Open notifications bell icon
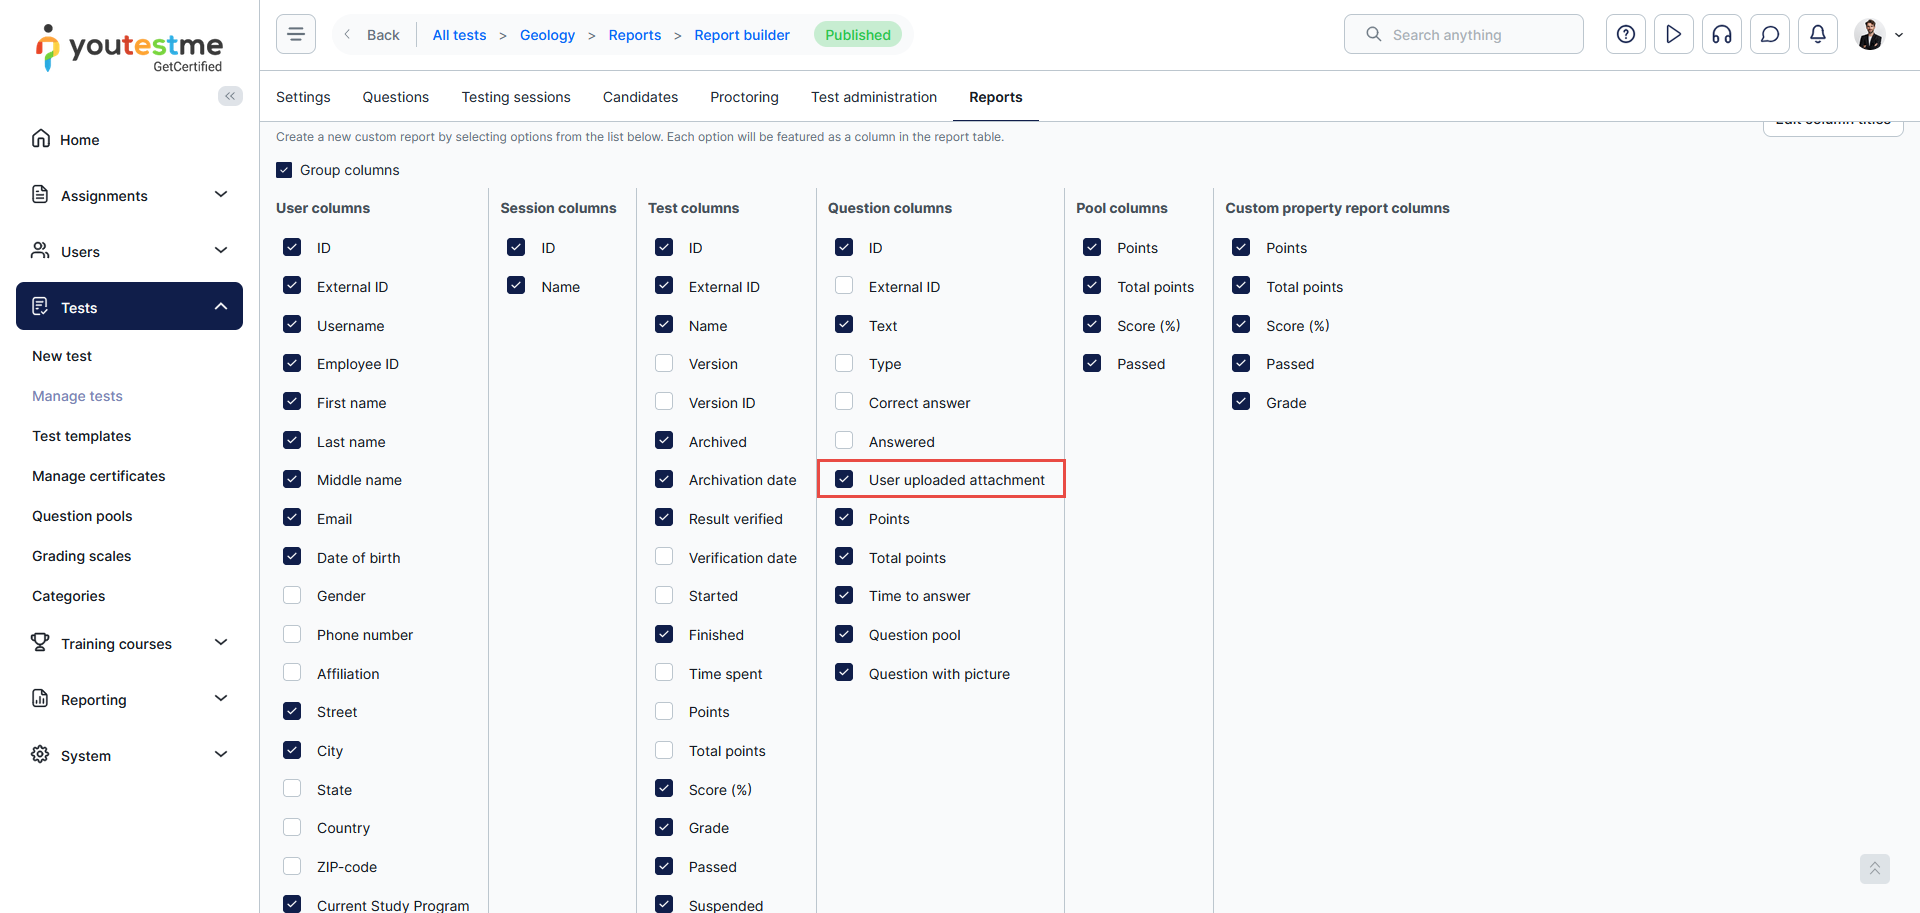Screen dimensions: 1920x913 pos(1817,34)
